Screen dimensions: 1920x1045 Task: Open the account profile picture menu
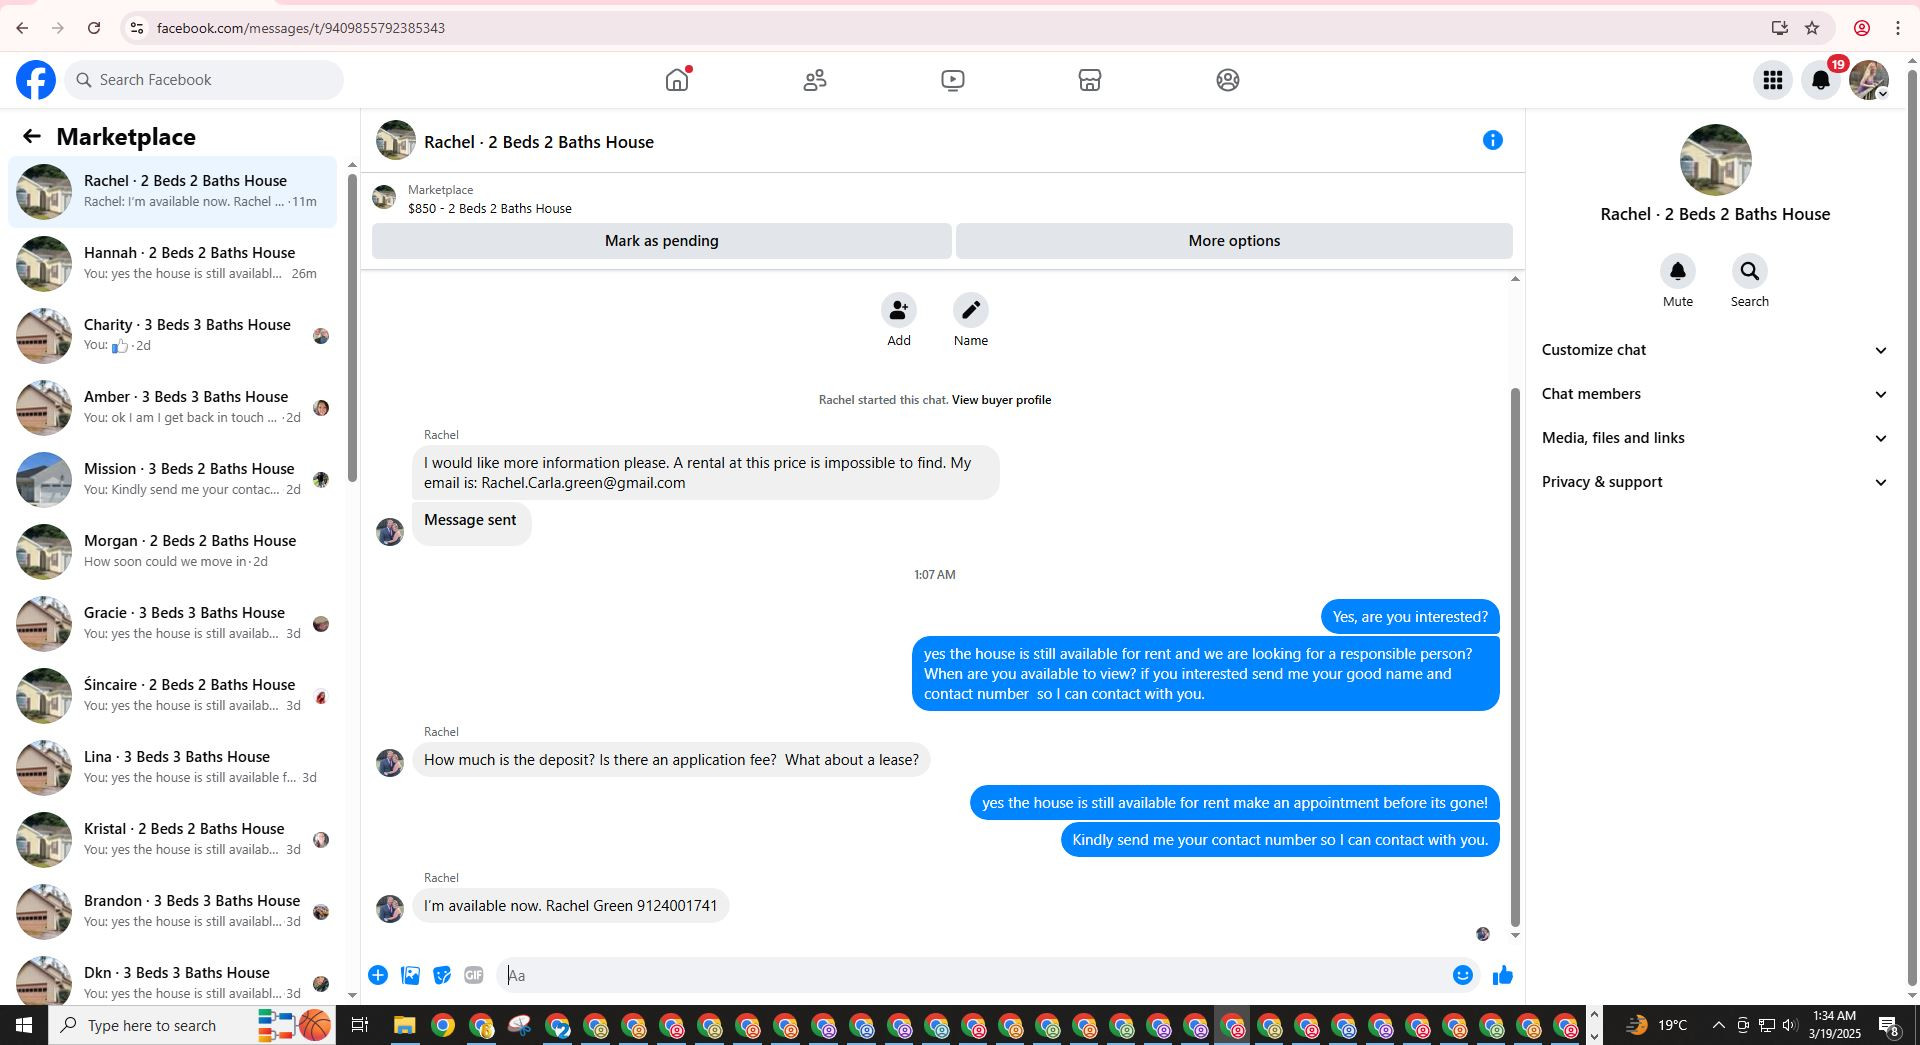coord(1869,80)
